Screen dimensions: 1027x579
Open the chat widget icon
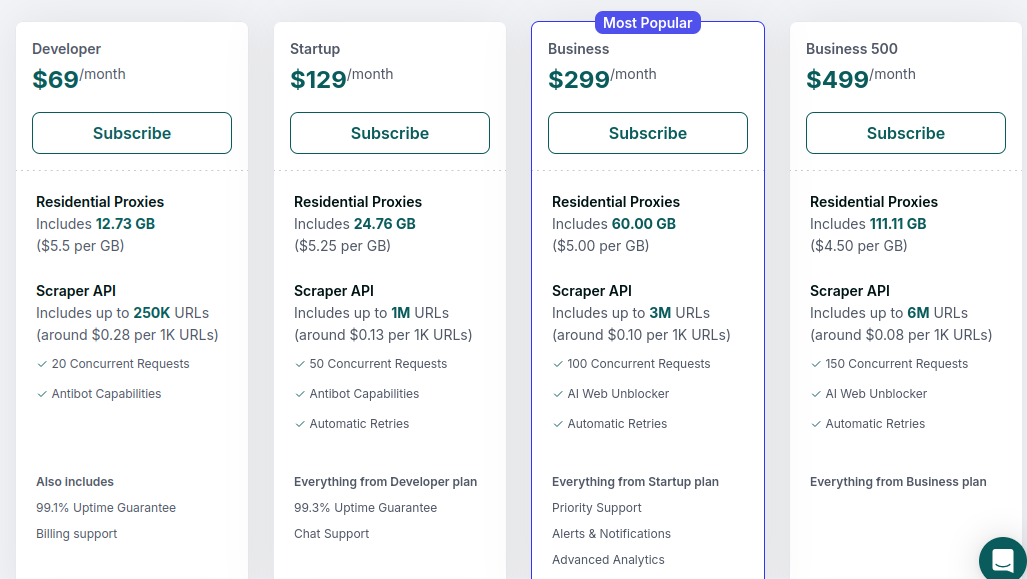click(1002, 561)
